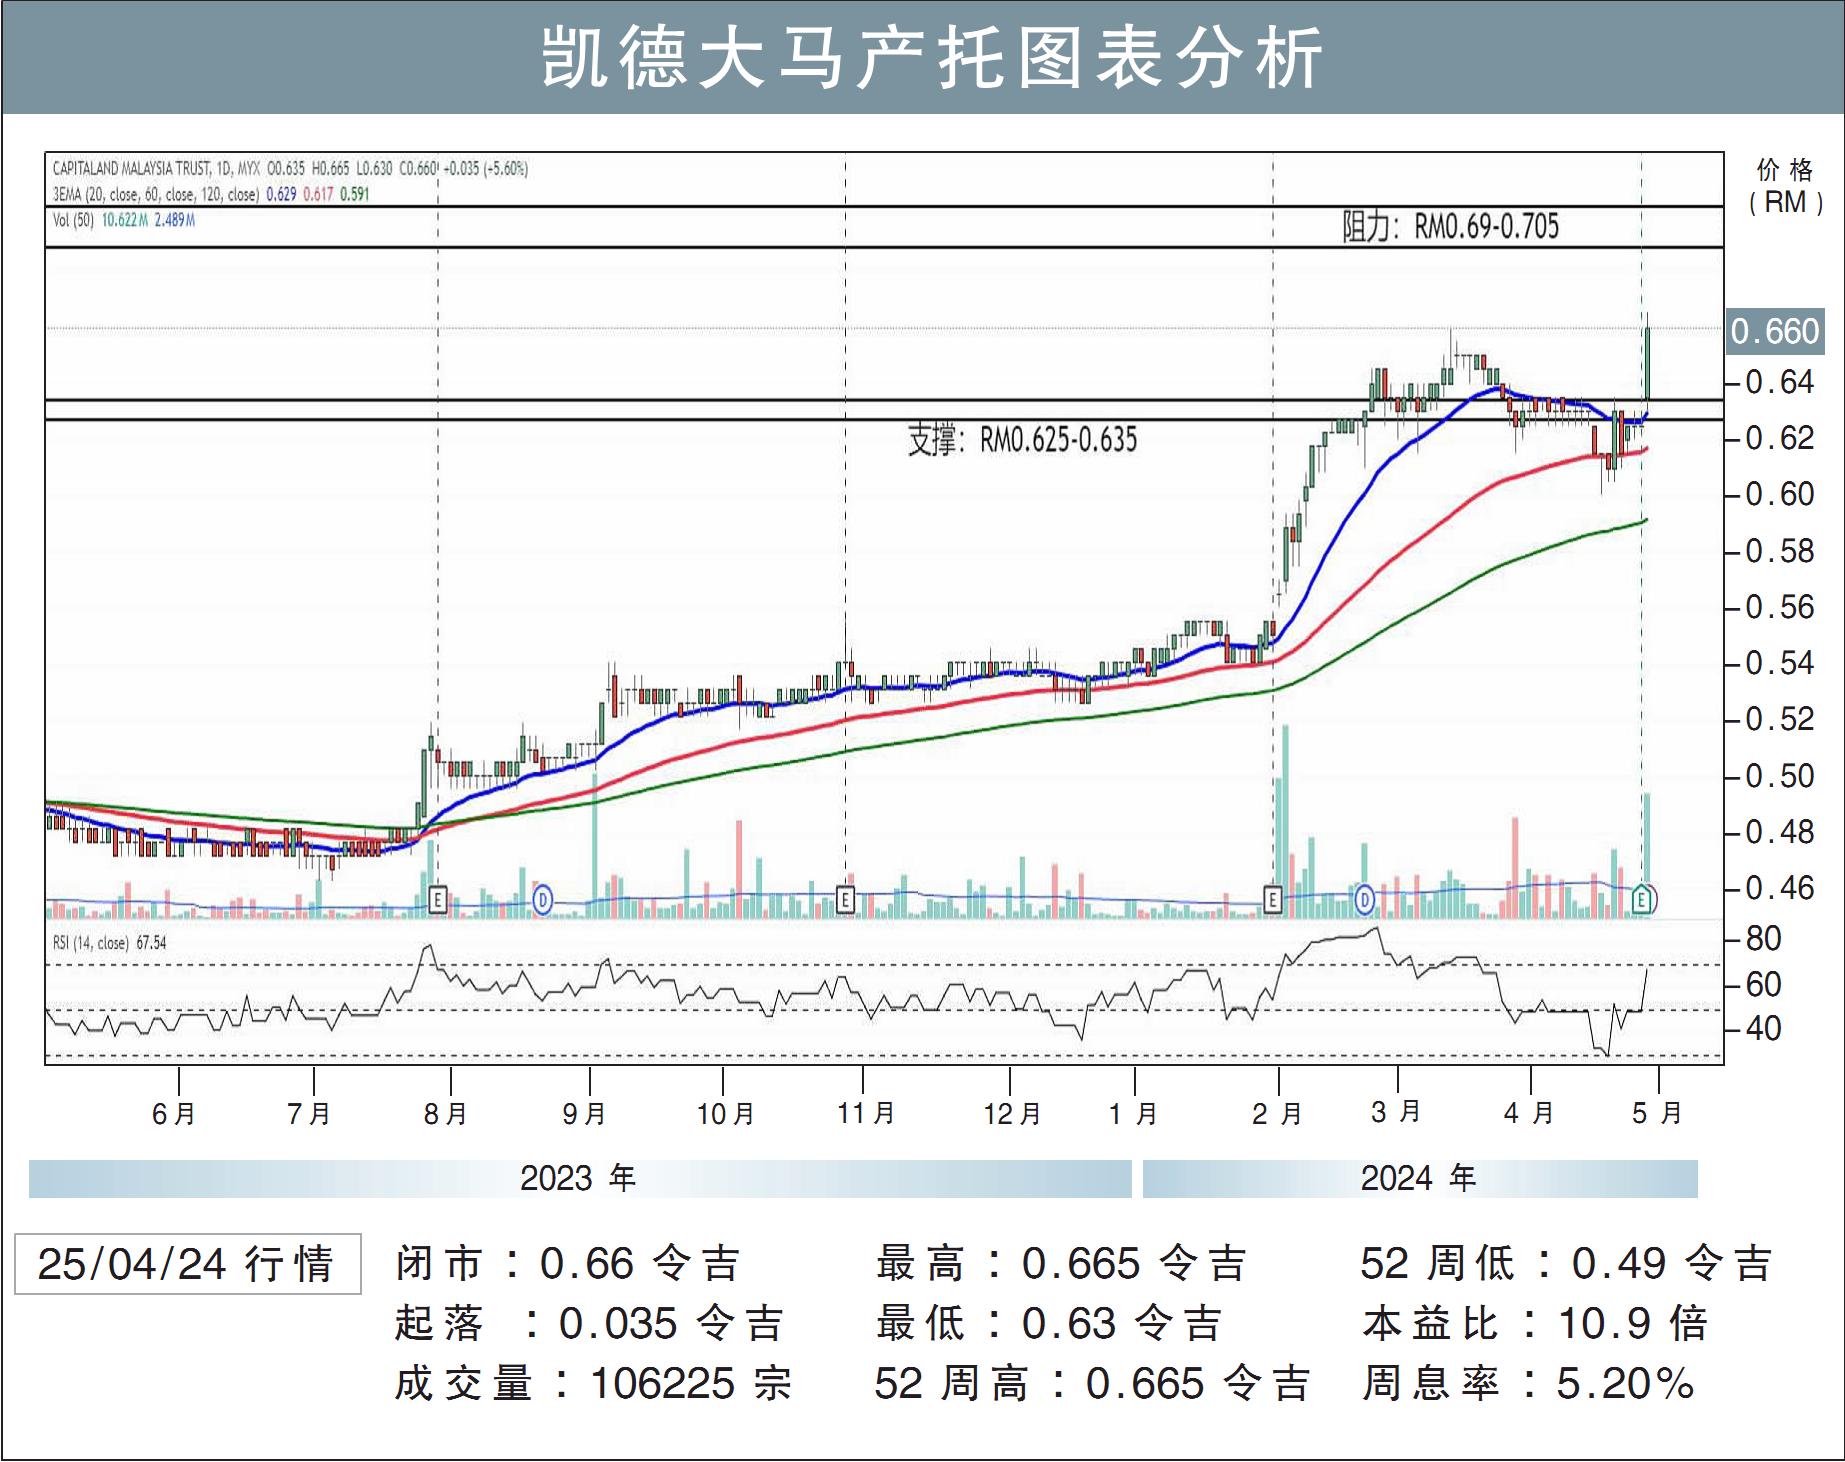The image size is (1845, 1462).
Task: Click the 起落: 0.035 令吉 change value
Action: pyautogui.click(x=589, y=1324)
